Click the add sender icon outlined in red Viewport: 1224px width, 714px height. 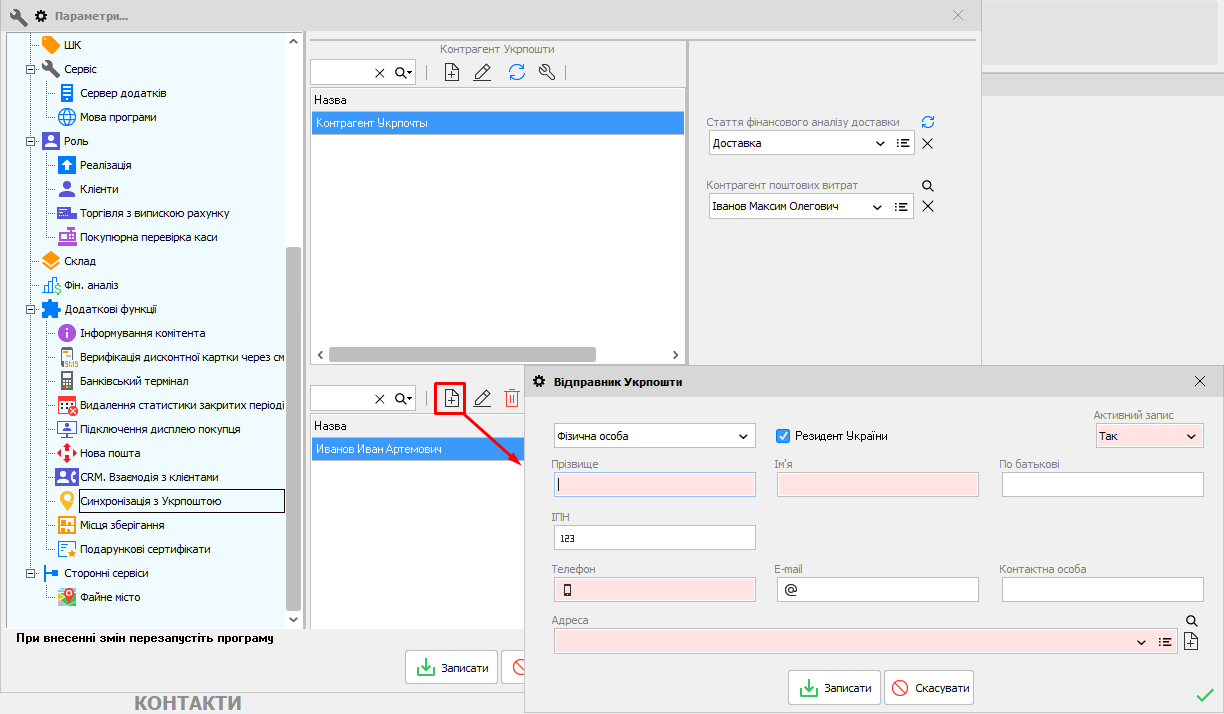point(451,398)
